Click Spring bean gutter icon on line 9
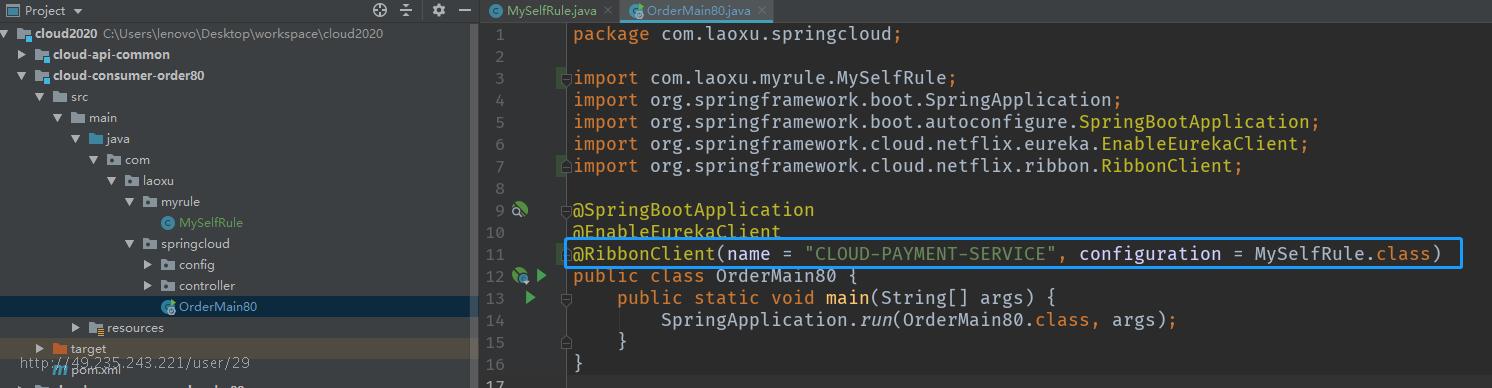1492x388 pixels. [519, 210]
